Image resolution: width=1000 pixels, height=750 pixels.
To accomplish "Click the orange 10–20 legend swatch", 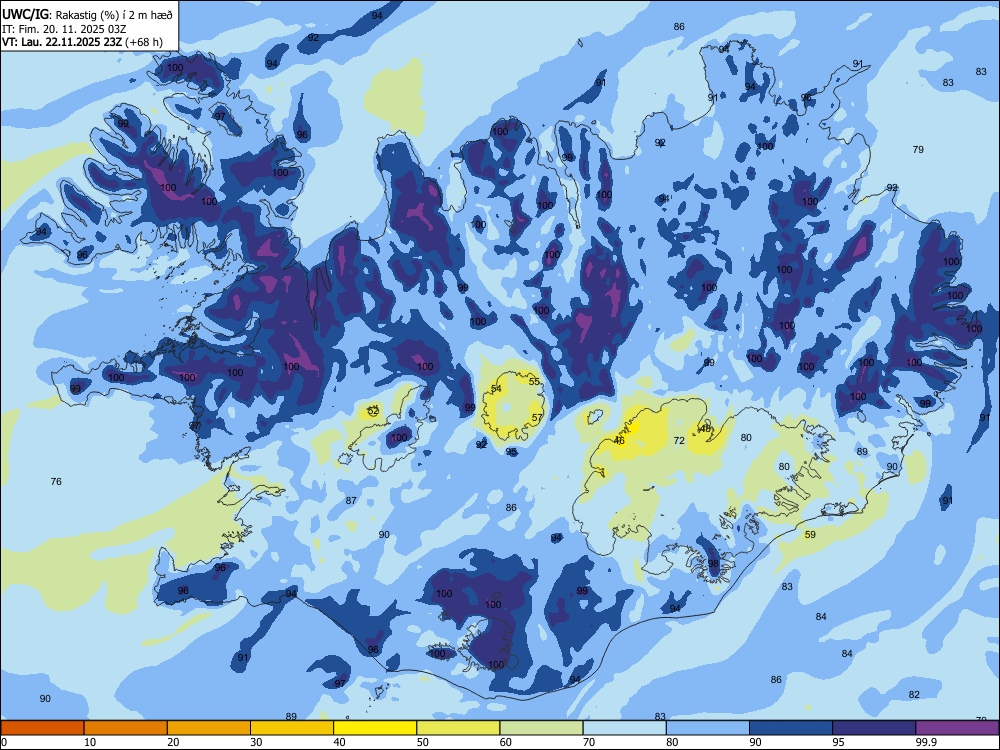I will point(126,728).
